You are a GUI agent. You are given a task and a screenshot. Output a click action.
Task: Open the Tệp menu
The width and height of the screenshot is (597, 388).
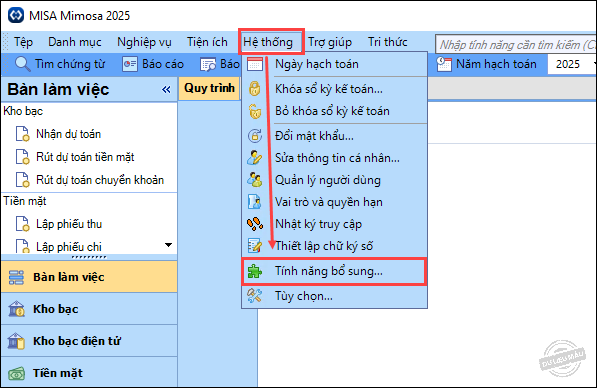tap(24, 42)
